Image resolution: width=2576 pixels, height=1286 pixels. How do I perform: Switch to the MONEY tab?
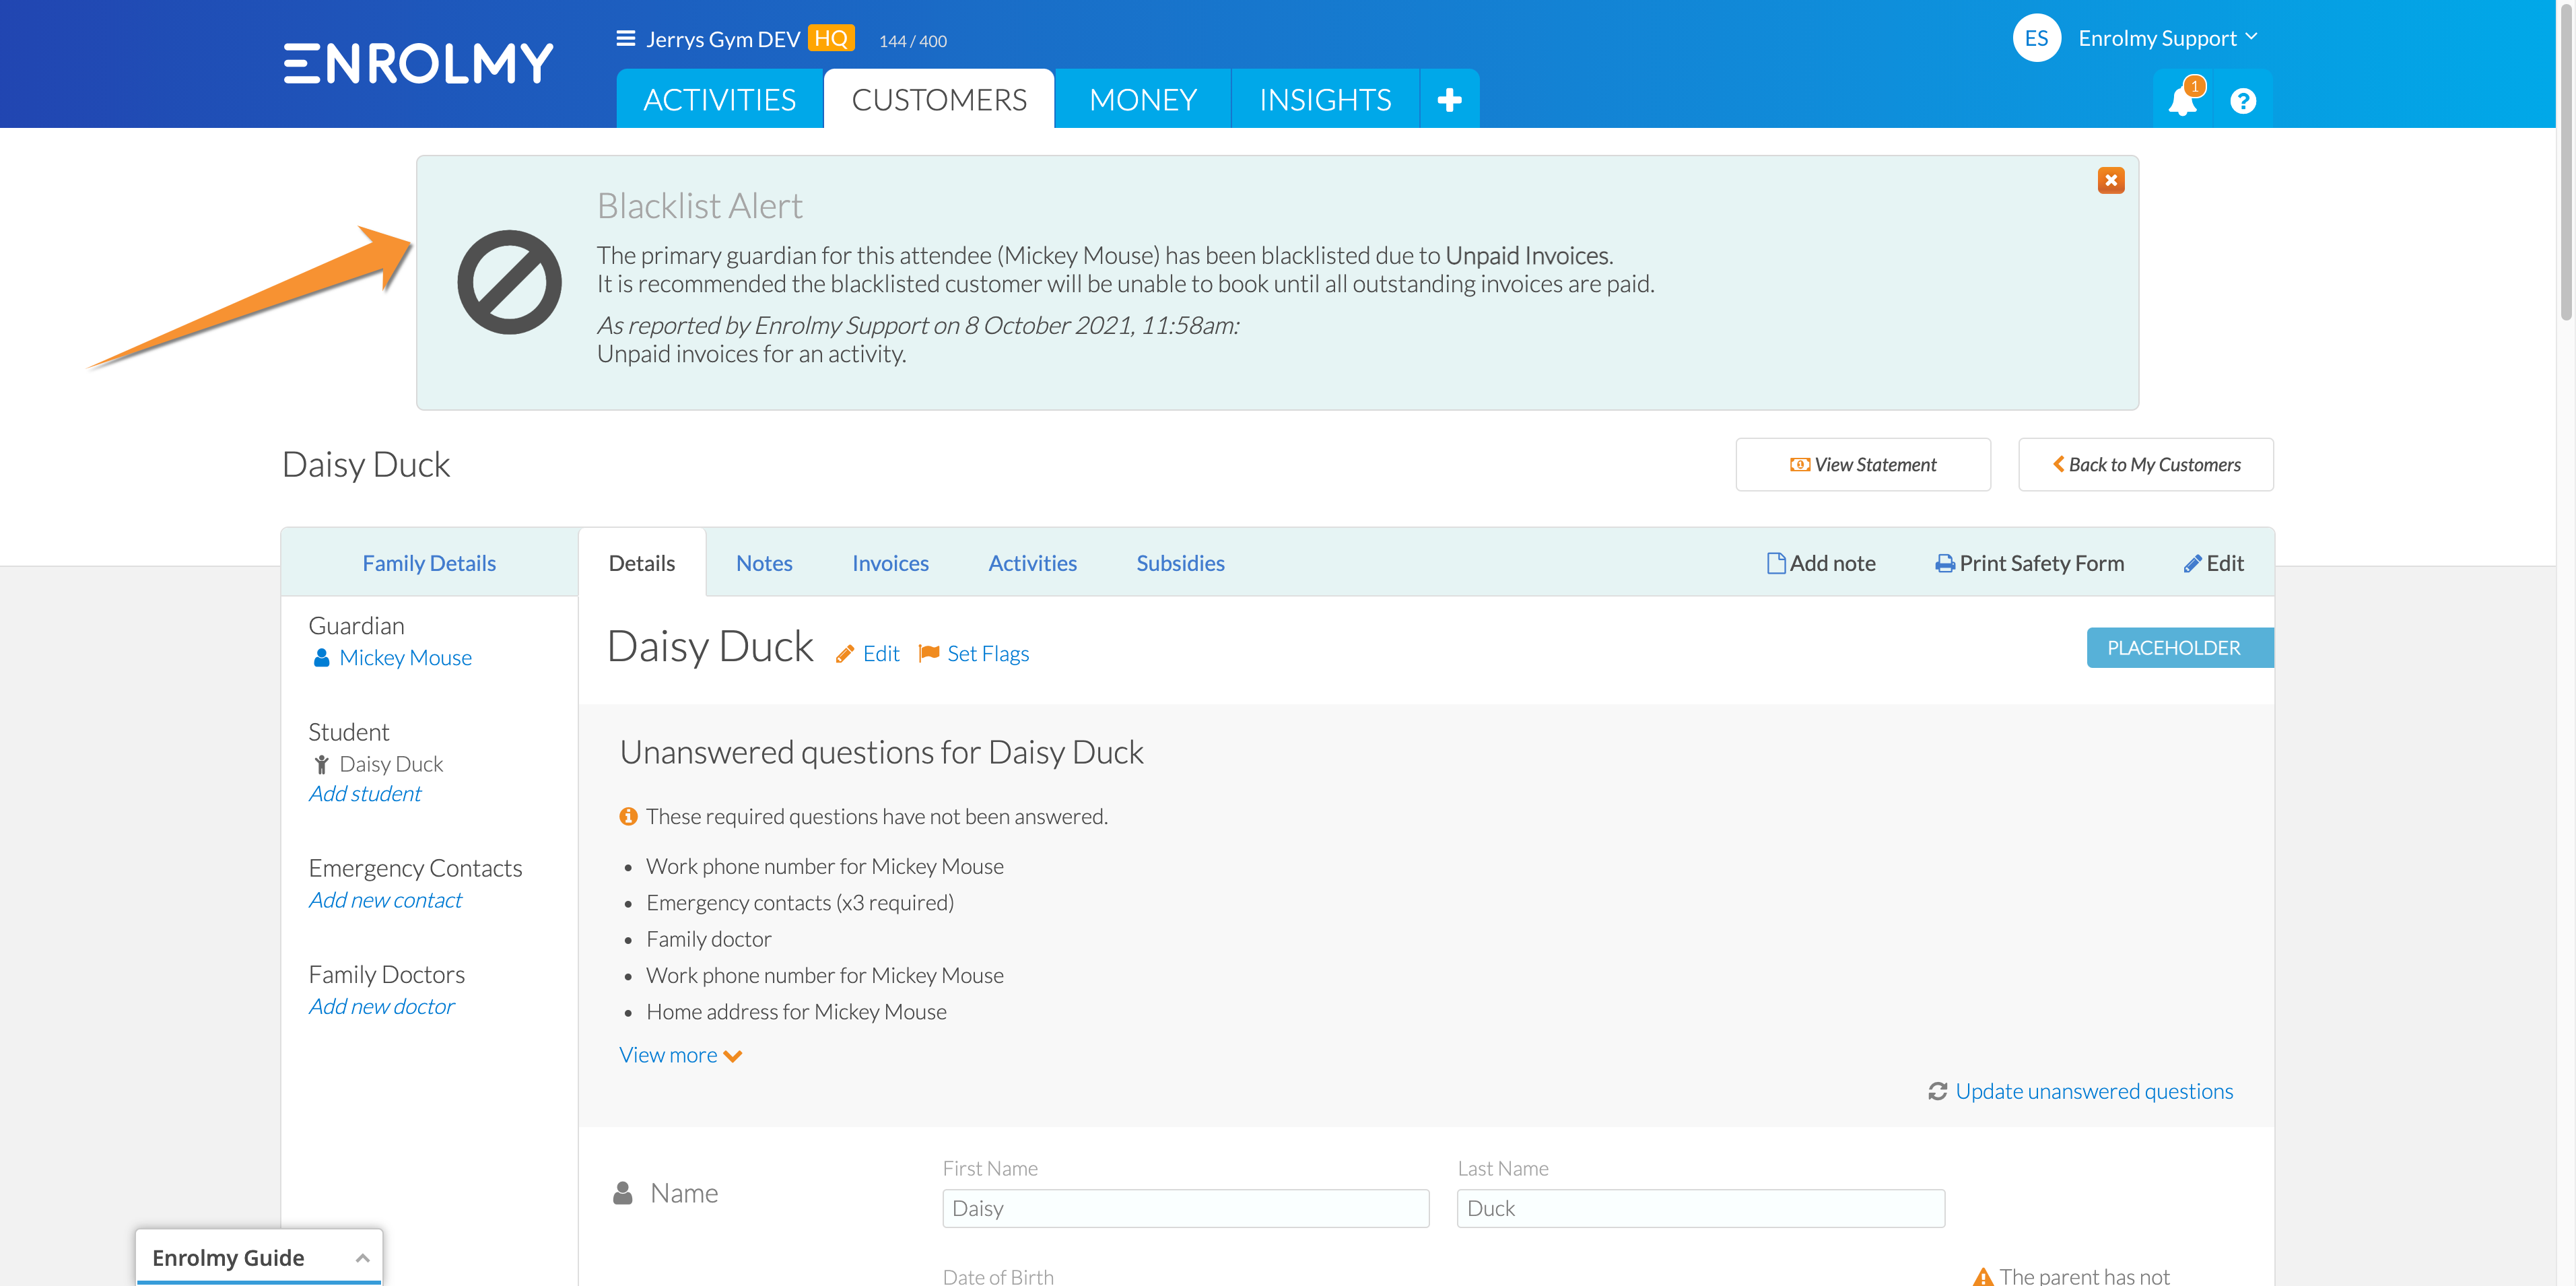(1143, 99)
